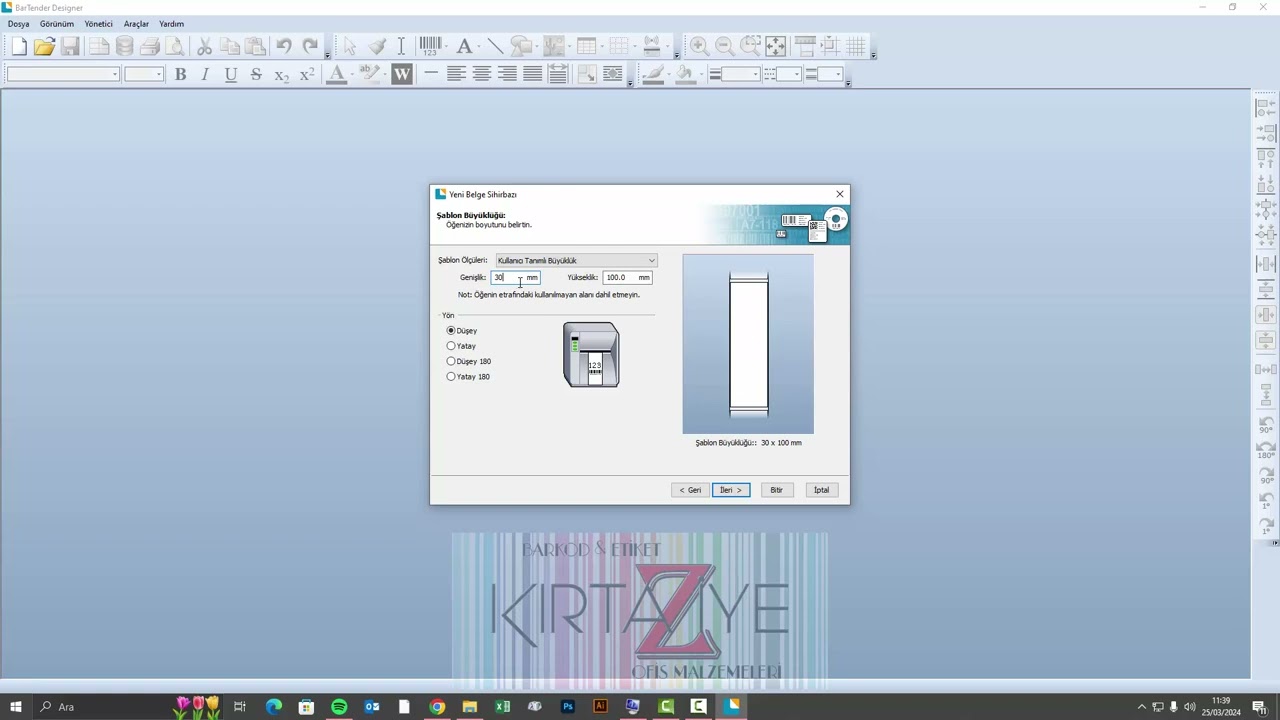This screenshot has height=720, width=1280.
Task: Click the Subscript icon
Action: coord(281,74)
